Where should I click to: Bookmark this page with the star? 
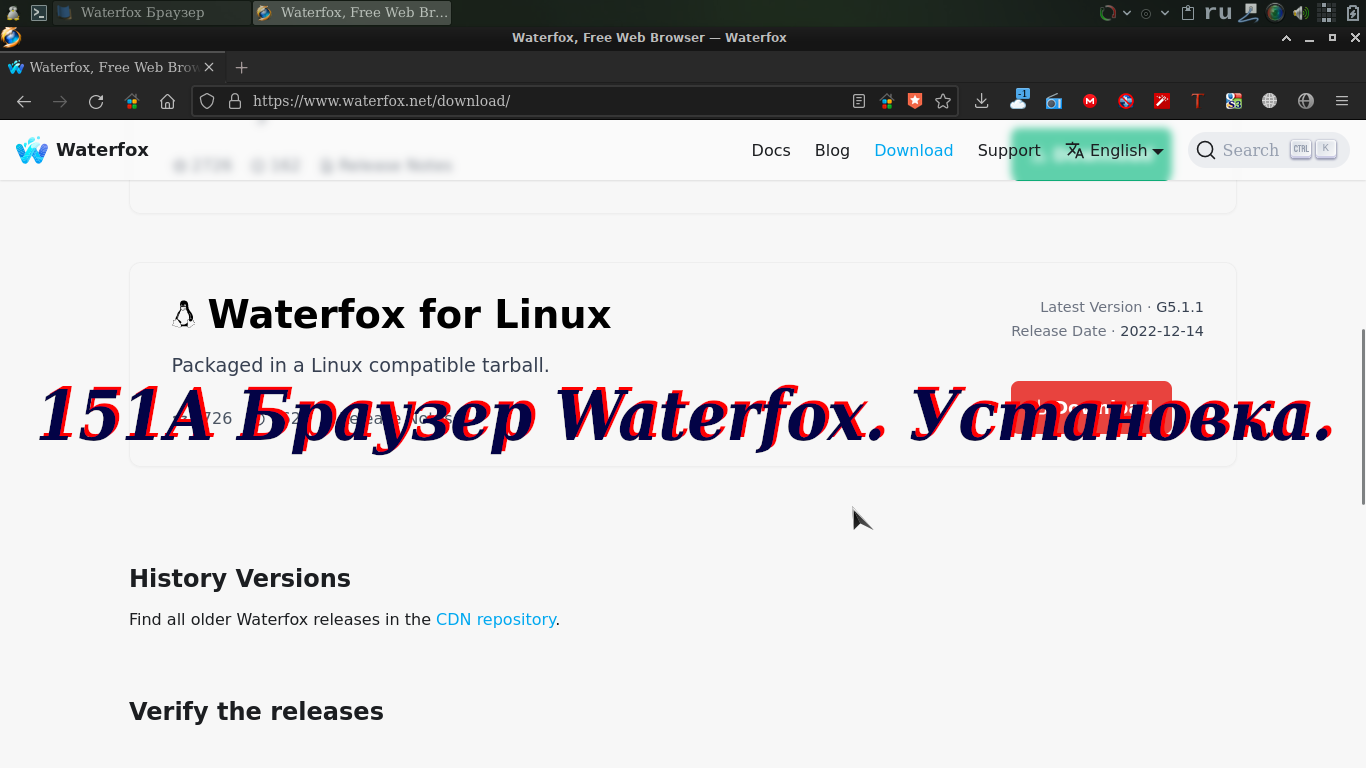pyautogui.click(x=942, y=101)
